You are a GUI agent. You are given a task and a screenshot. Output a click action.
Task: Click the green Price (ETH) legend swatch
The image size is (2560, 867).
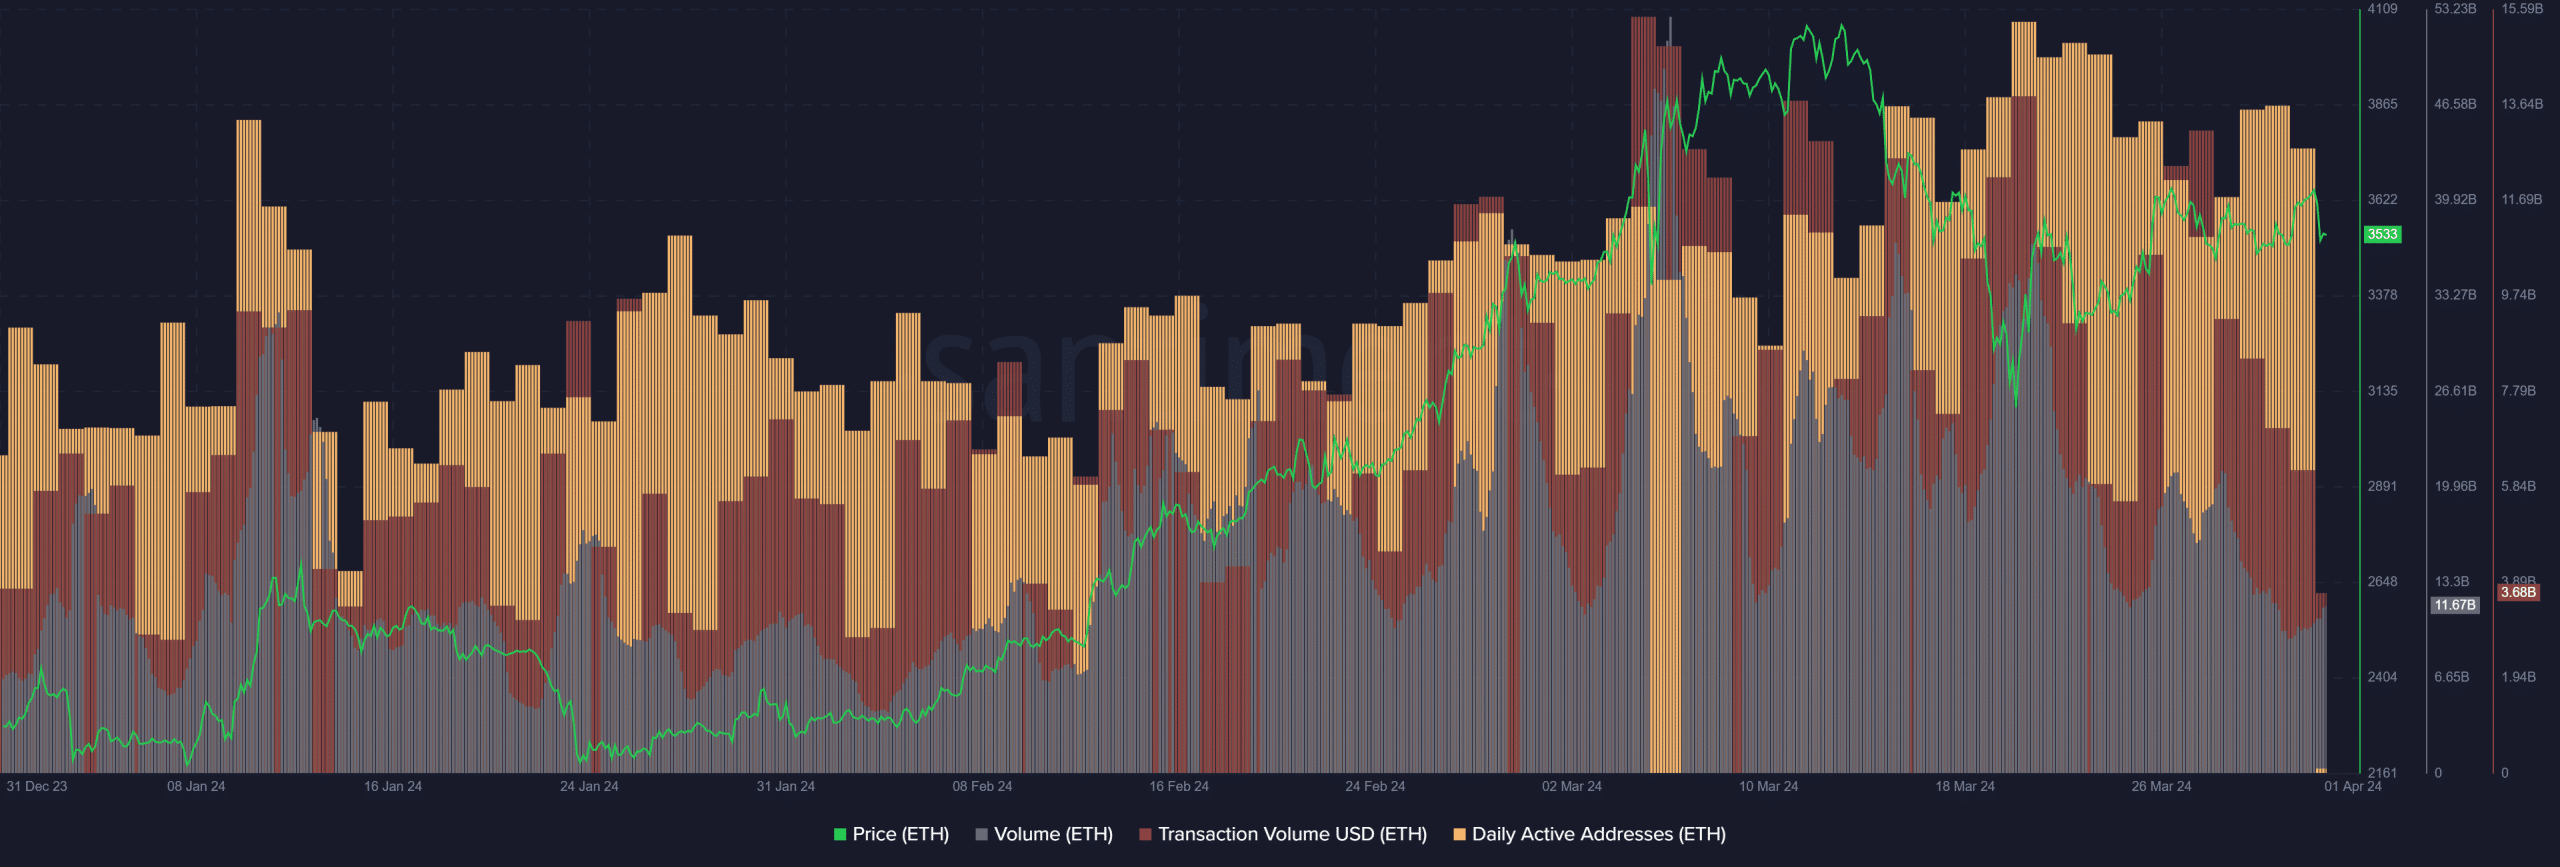840,834
